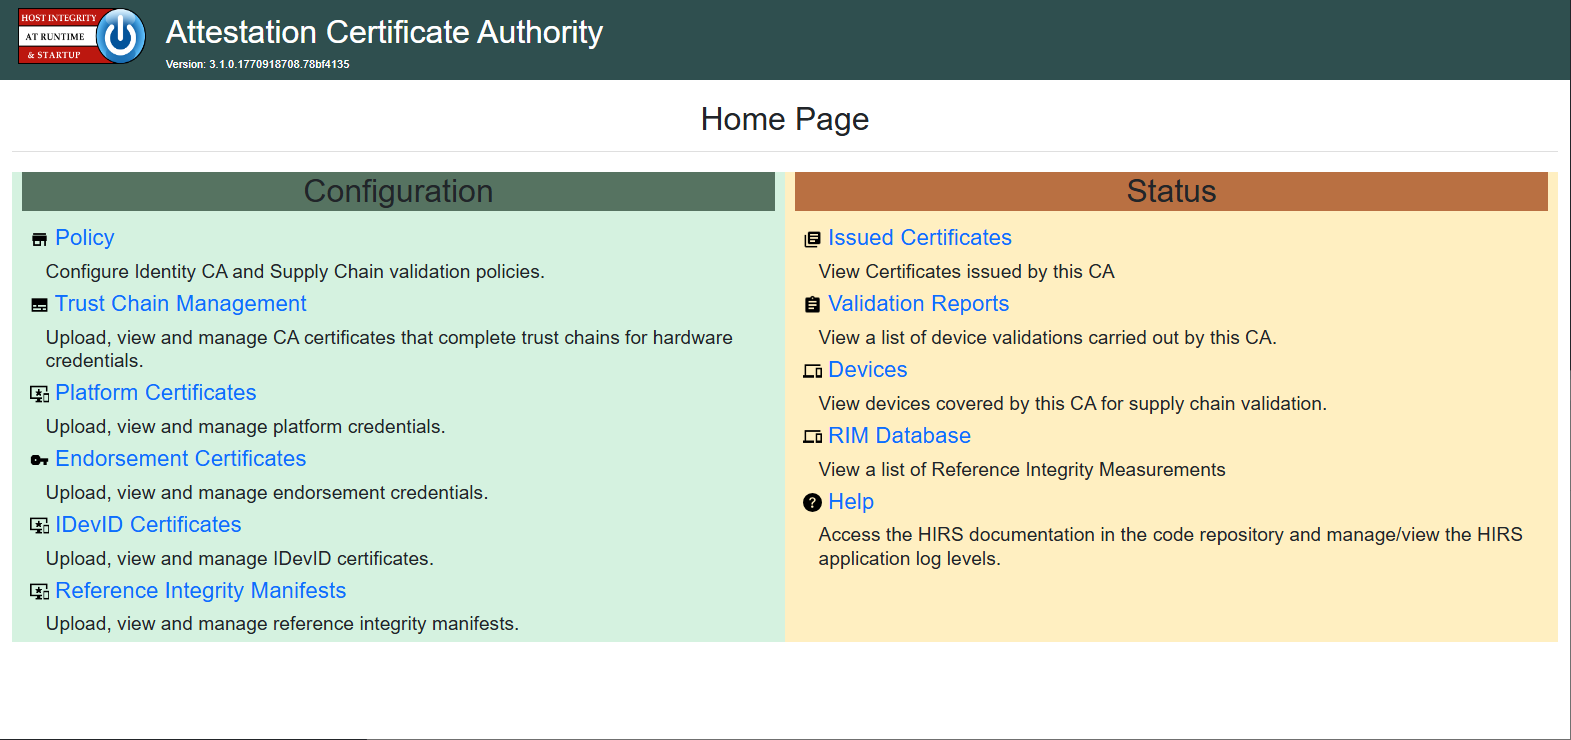Click 'Upload, view and manage CA certificates' text
The image size is (1571, 740).
(389, 349)
